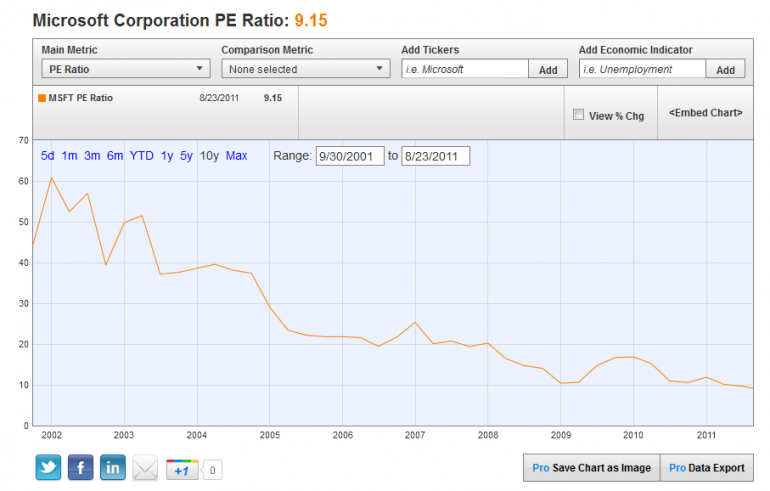770x491 pixels.
Task: Select the 3m time range
Action: coord(92,156)
